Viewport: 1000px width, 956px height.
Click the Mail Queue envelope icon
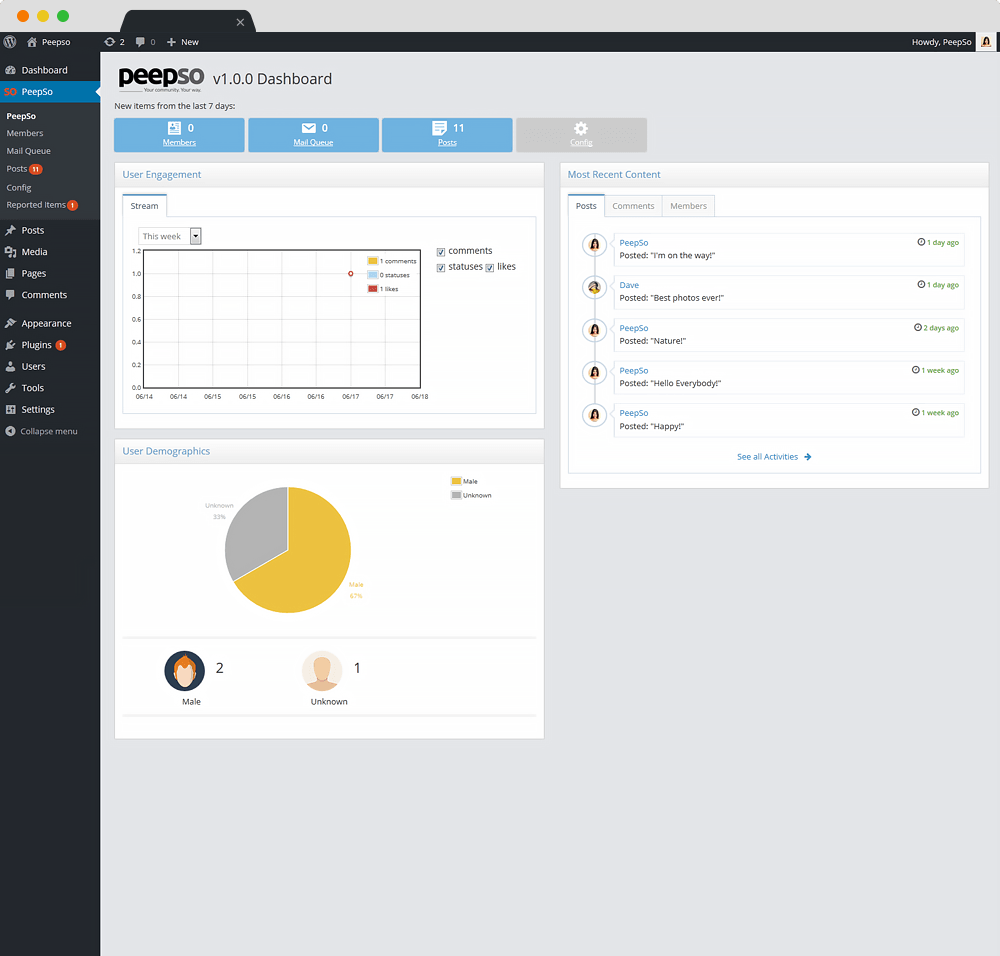pyautogui.click(x=309, y=128)
